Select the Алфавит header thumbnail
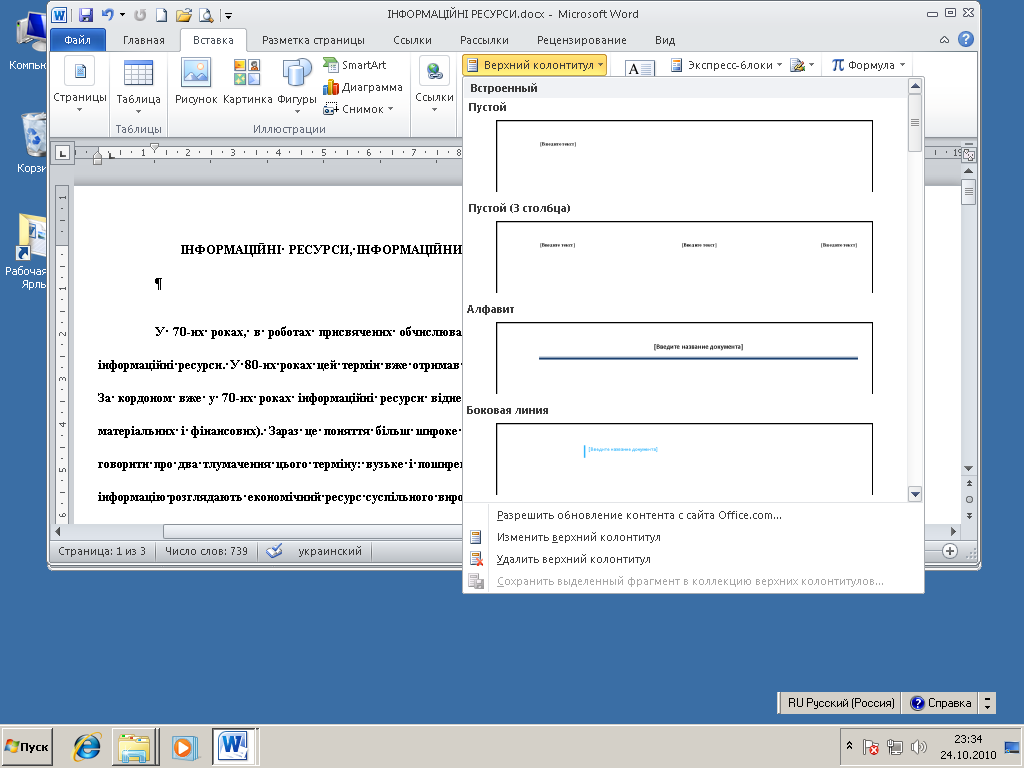1024x768 pixels. tap(684, 358)
